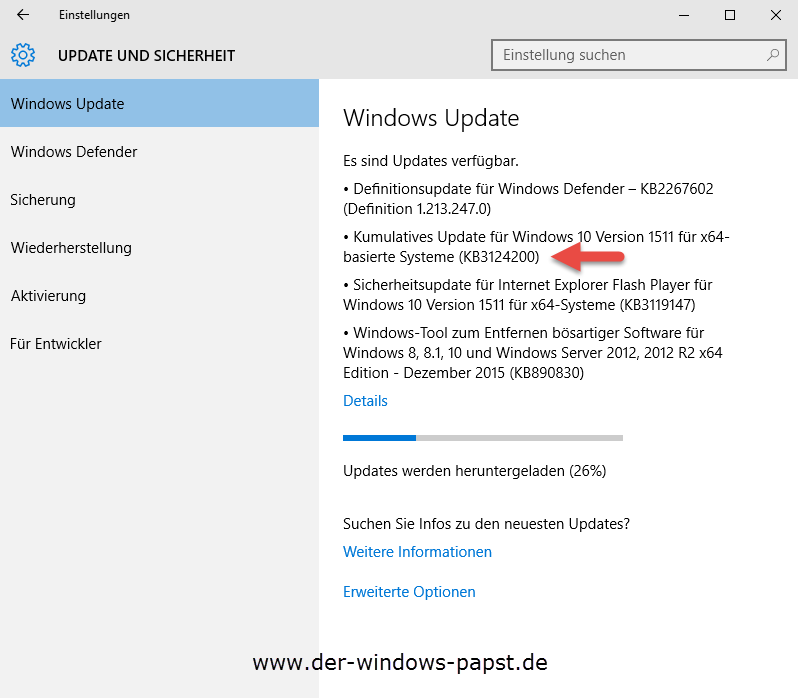
Task: Click the back arrow in the title bar
Action: pyautogui.click(x=23, y=15)
